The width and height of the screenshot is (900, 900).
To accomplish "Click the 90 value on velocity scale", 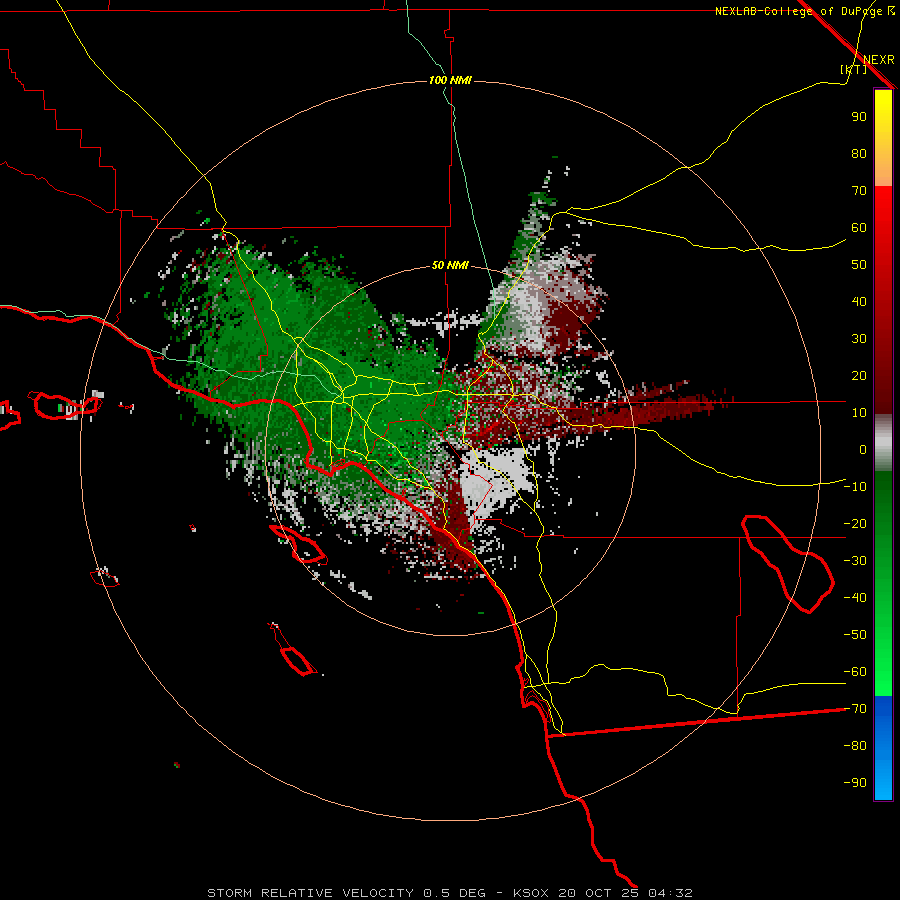I will click(x=859, y=117).
